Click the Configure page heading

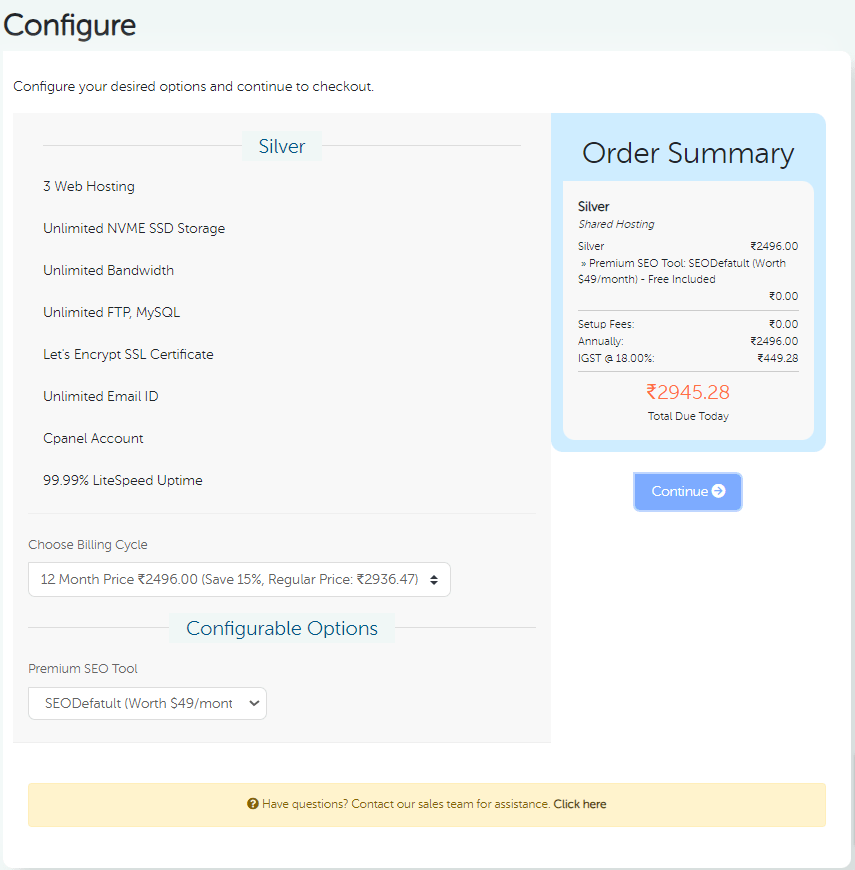69,25
